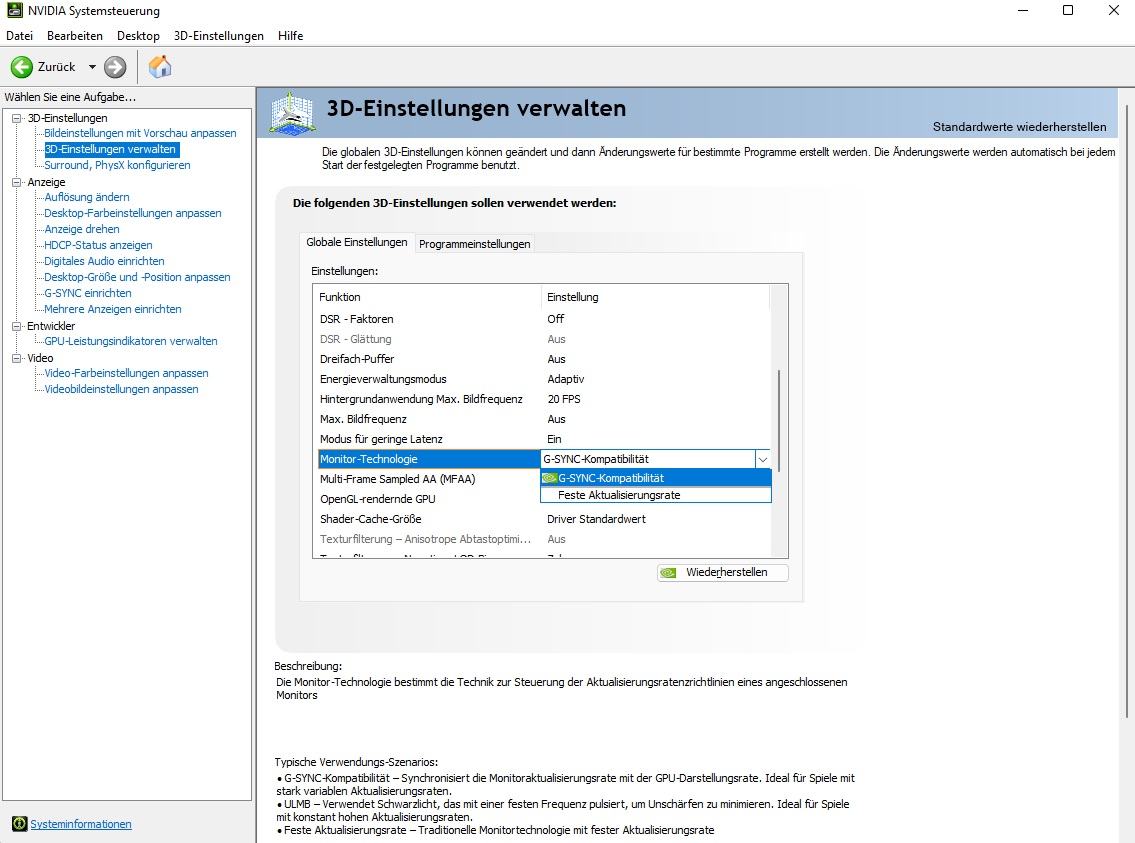Click the forward arrow icon in the toolbar
Viewport: 1135px width, 843px height.
[114, 67]
